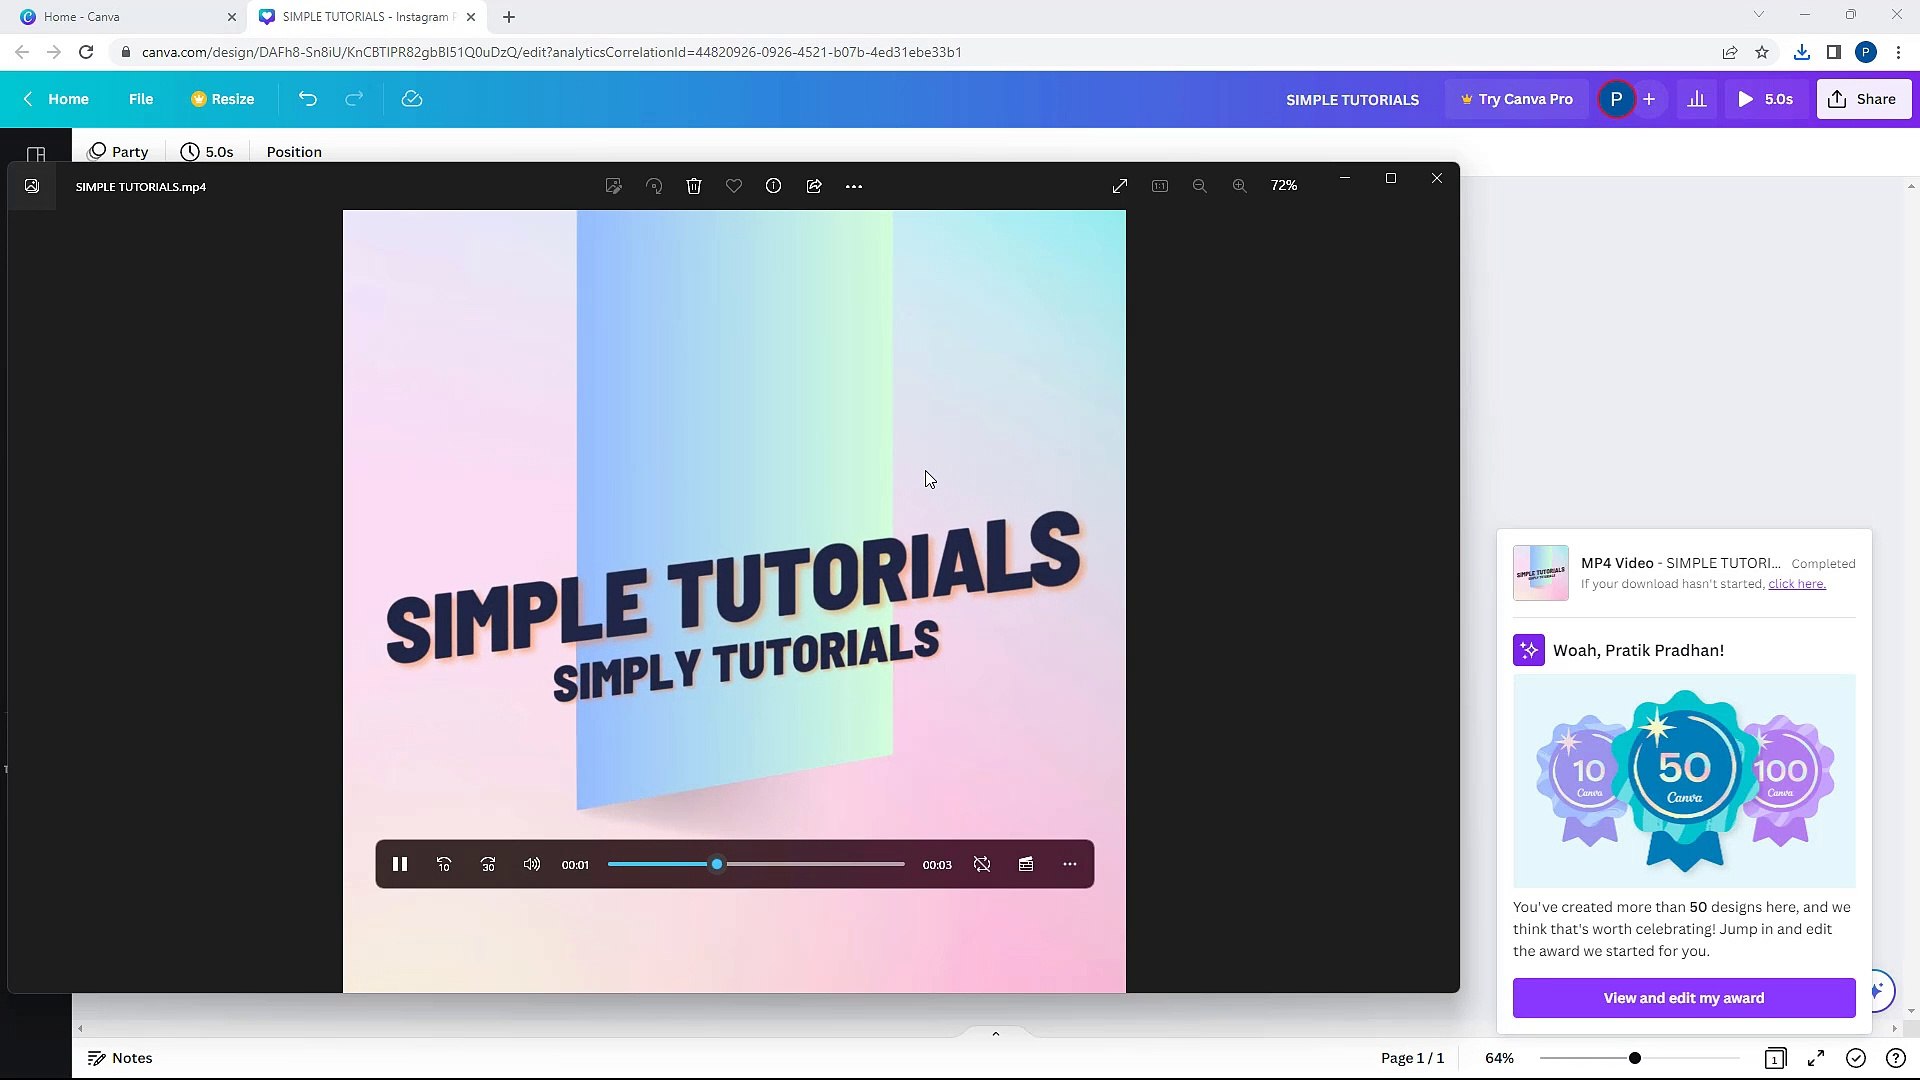Viewport: 1920px width, 1080px height.
Task: Click the Undo icon in Canva toolbar
Action: tap(307, 99)
